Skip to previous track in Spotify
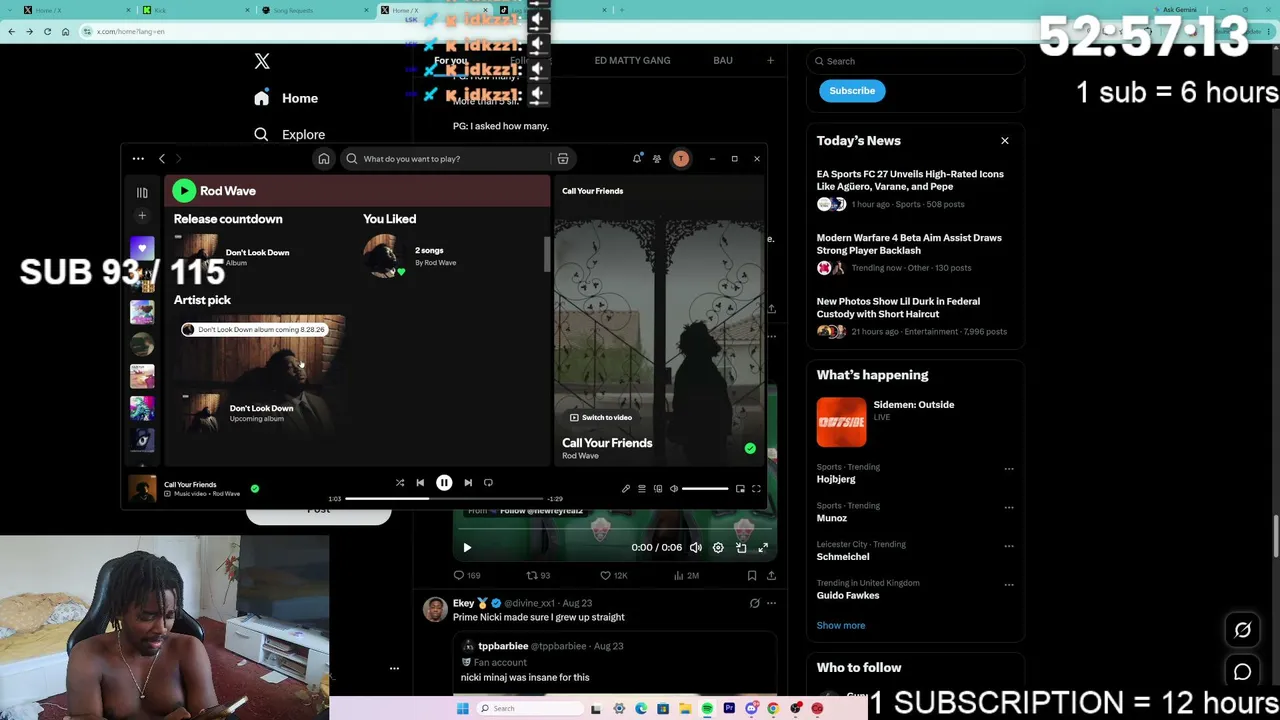 point(420,483)
